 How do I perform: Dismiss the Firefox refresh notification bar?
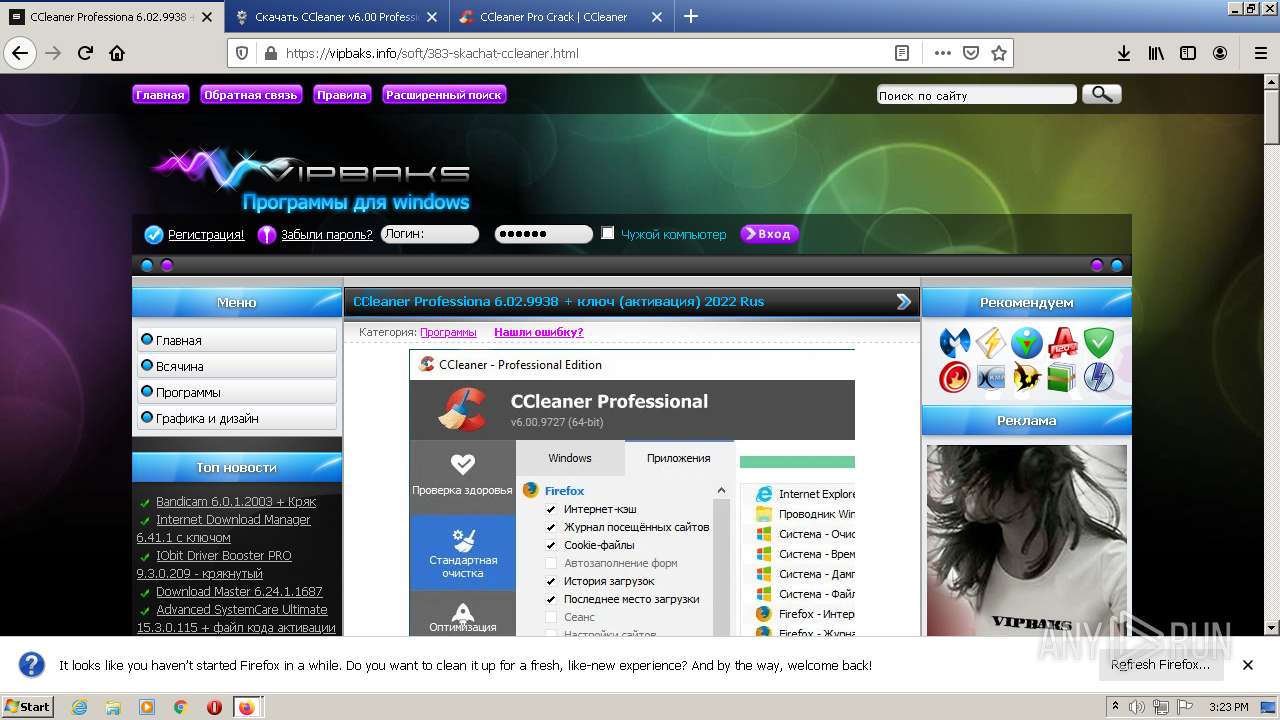tap(1247, 665)
